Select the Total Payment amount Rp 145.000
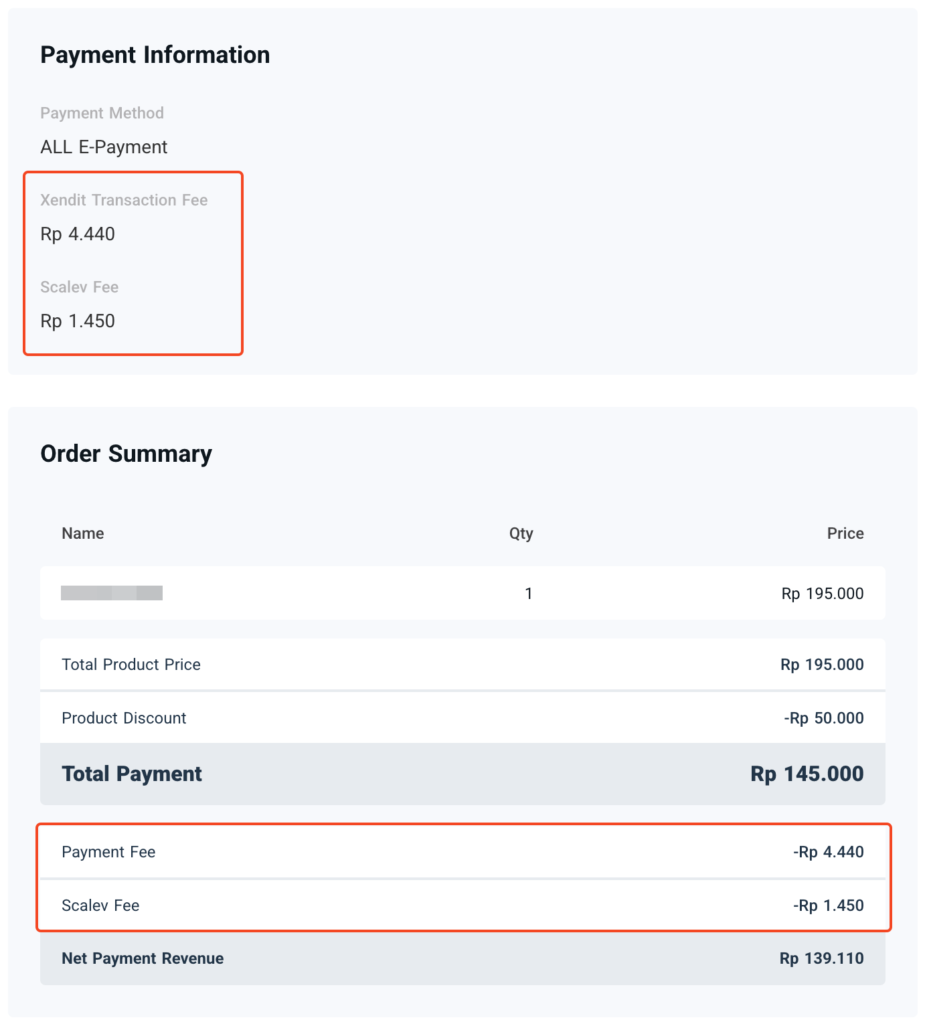The width and height of the screenshot is (925, 1024). point(806,773)
